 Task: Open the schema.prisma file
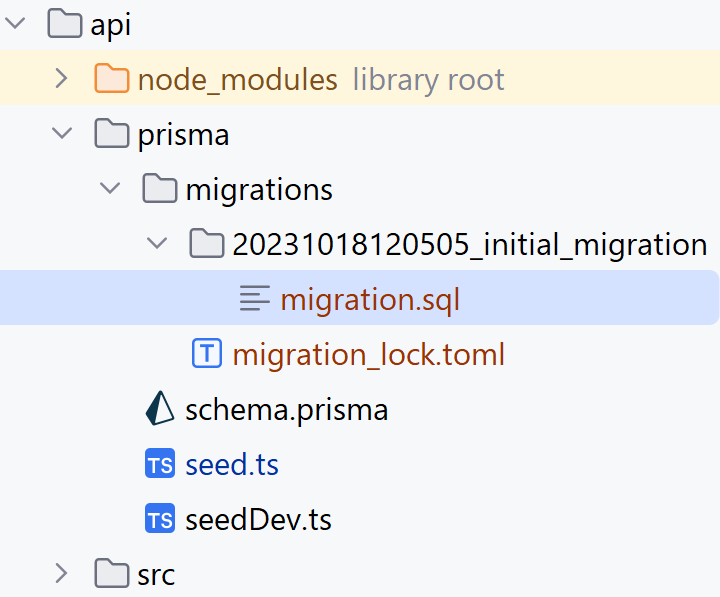(x=287, y=410)
